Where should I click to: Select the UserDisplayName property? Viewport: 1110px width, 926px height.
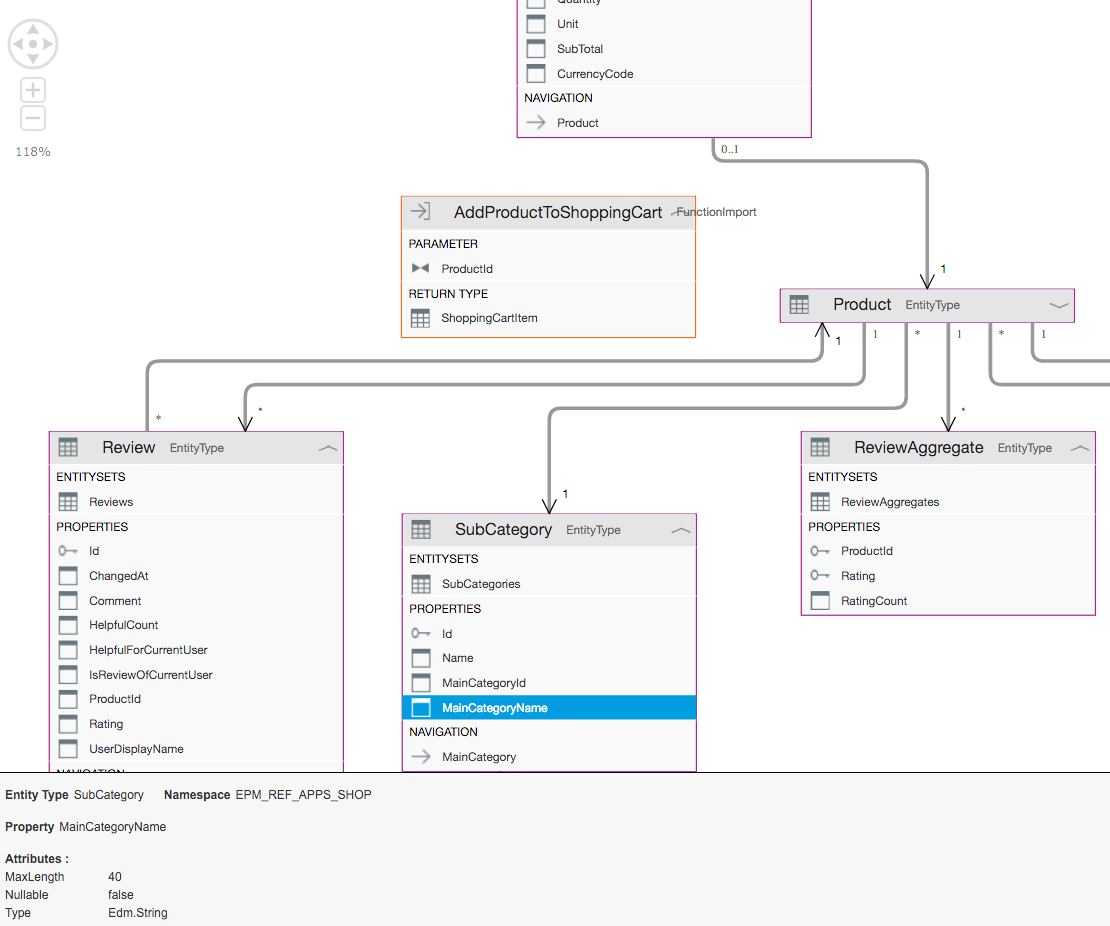coord(136,749)
